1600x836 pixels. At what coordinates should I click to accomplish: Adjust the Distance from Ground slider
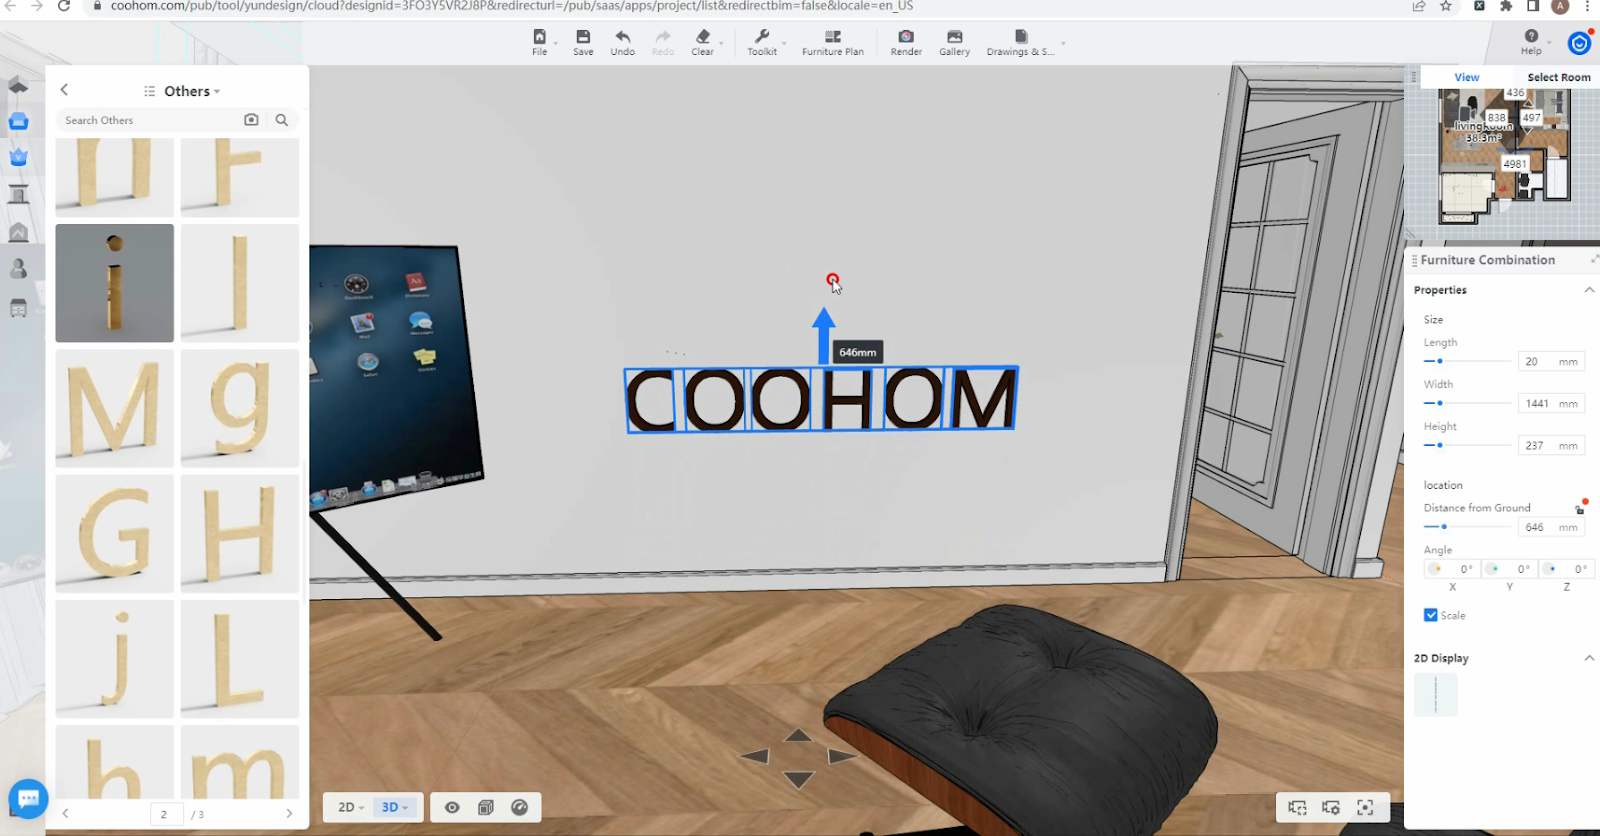click(x=1467, y=527)
